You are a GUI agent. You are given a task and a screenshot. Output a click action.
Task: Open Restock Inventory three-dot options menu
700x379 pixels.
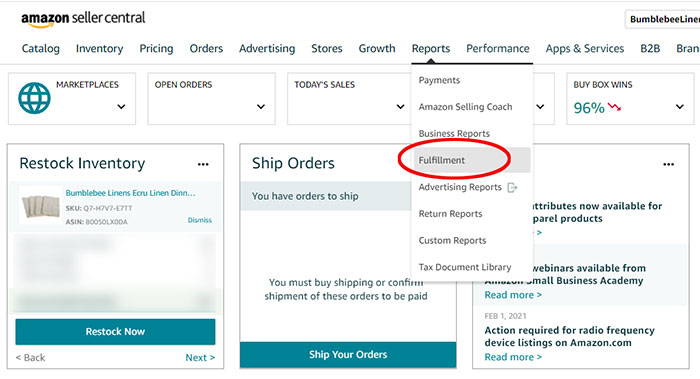click(x=203, y=164)
